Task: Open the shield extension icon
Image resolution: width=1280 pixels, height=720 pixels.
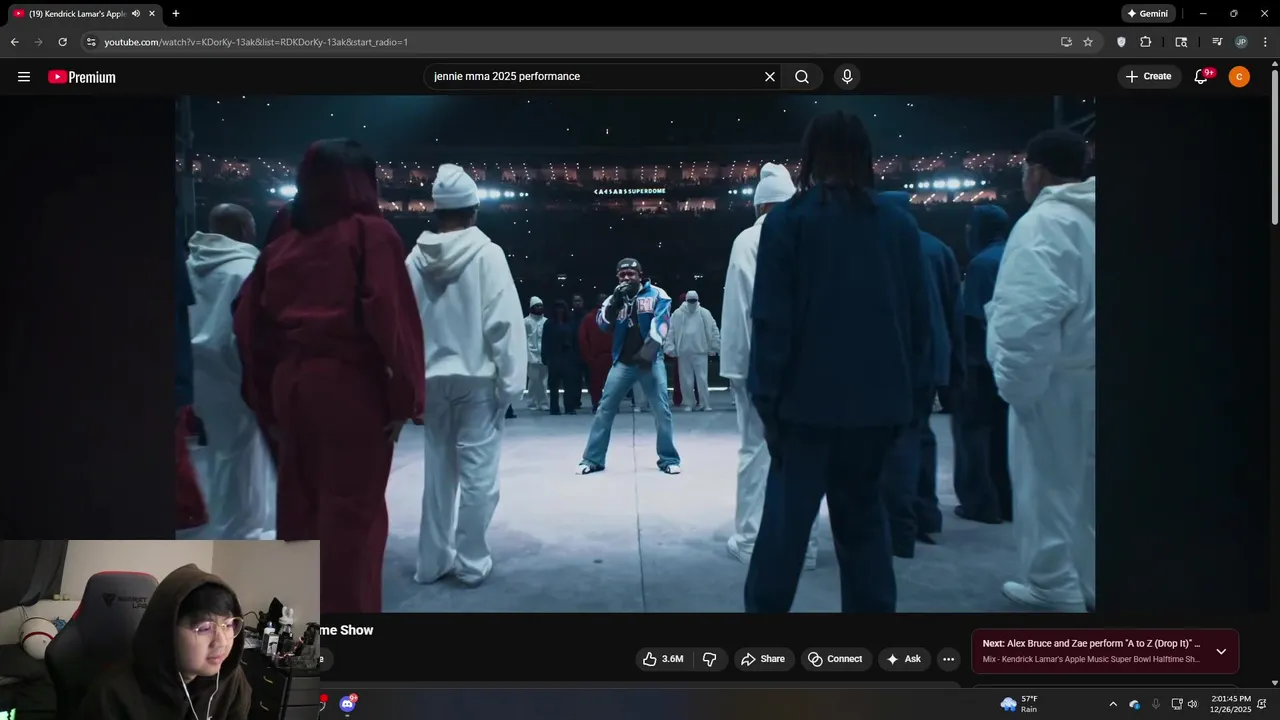Action: pos(1121,42)
